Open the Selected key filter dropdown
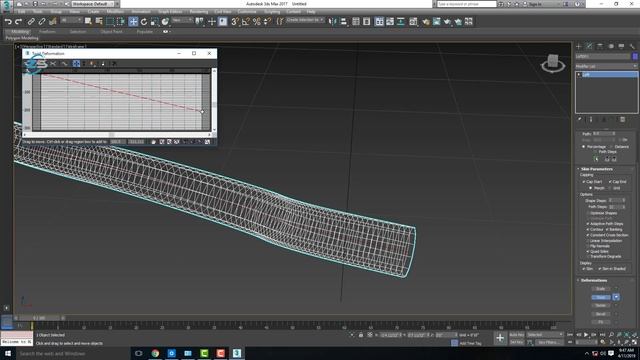The image size is (640, 360). point(544,335)
